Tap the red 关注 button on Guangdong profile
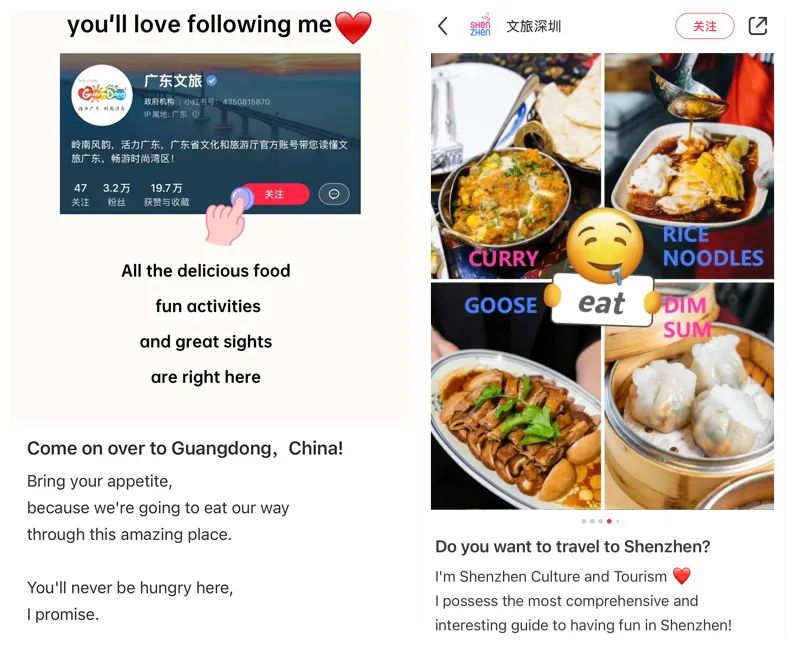The height and width of the screenshot is (647, 795). (x=275, y=194)
